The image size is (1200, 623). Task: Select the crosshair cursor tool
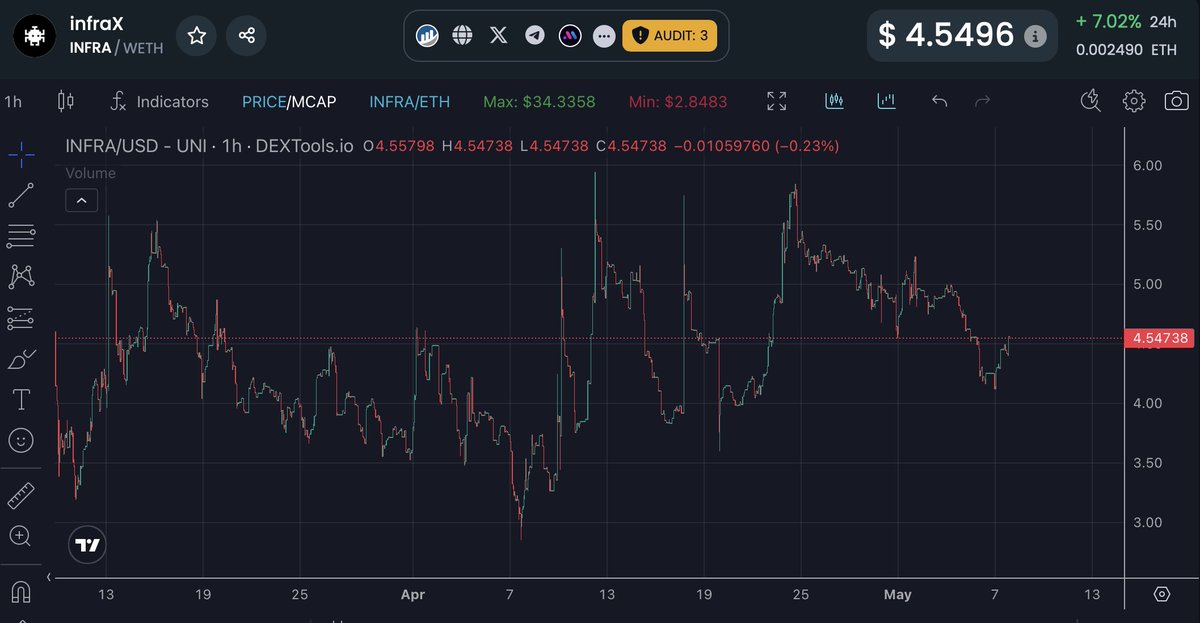pyautogui.click(x=21, y=153)
